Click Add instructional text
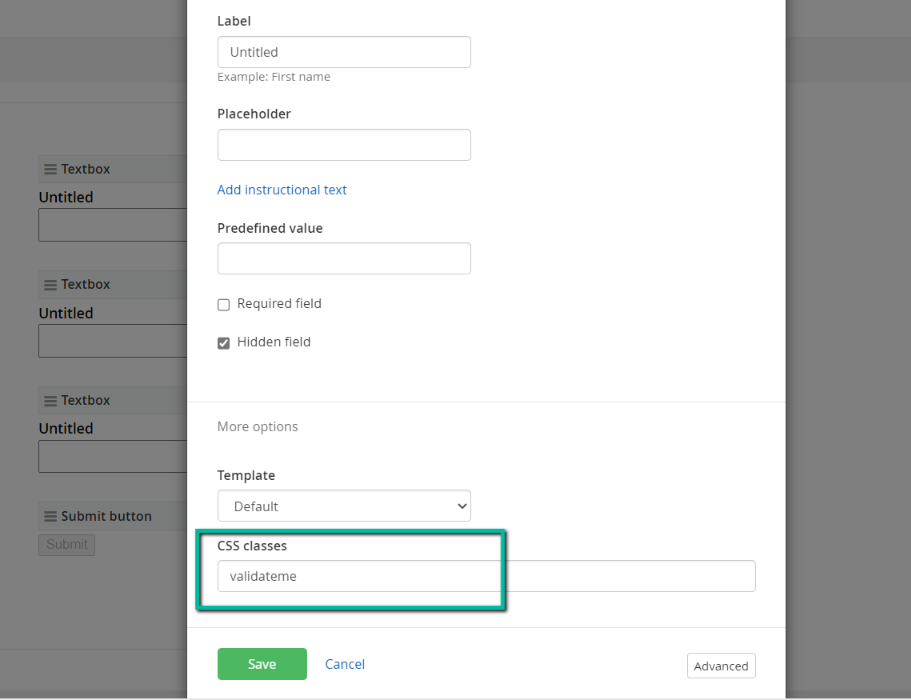Screen dimensions: 911x700 click(x=282, y=190)
